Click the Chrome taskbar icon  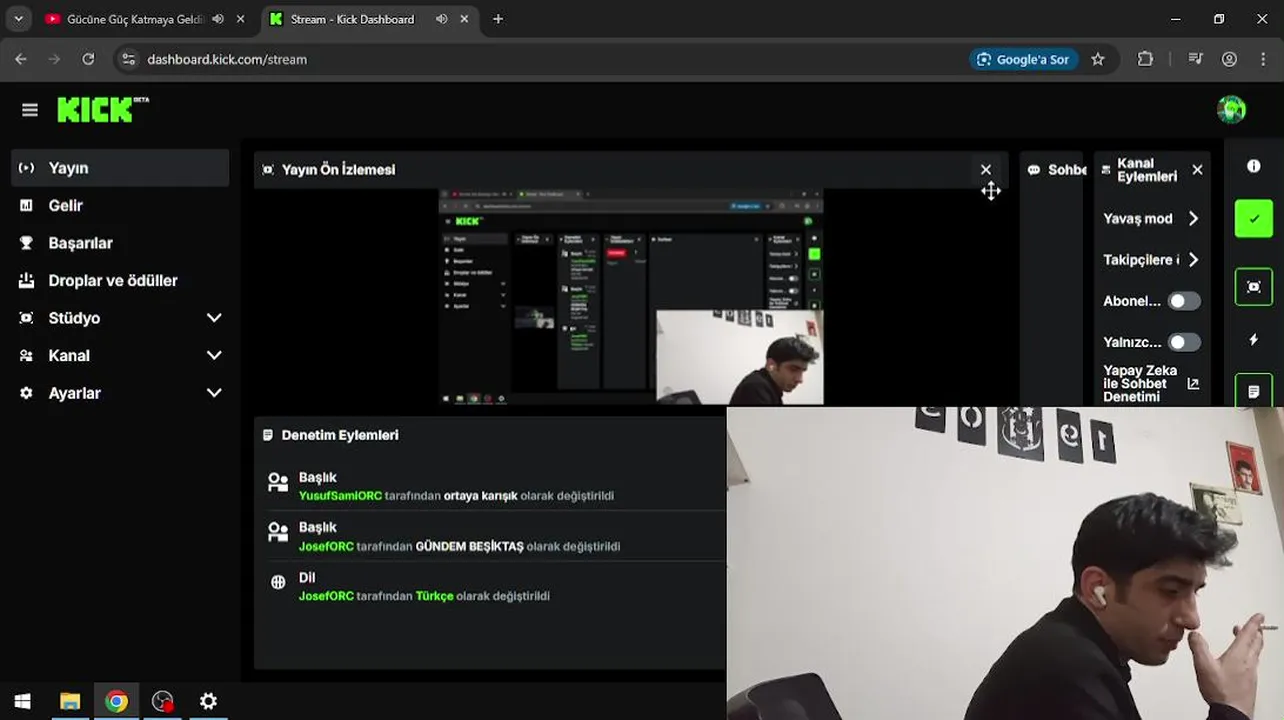pyautogui.click(x=116, y=701)
